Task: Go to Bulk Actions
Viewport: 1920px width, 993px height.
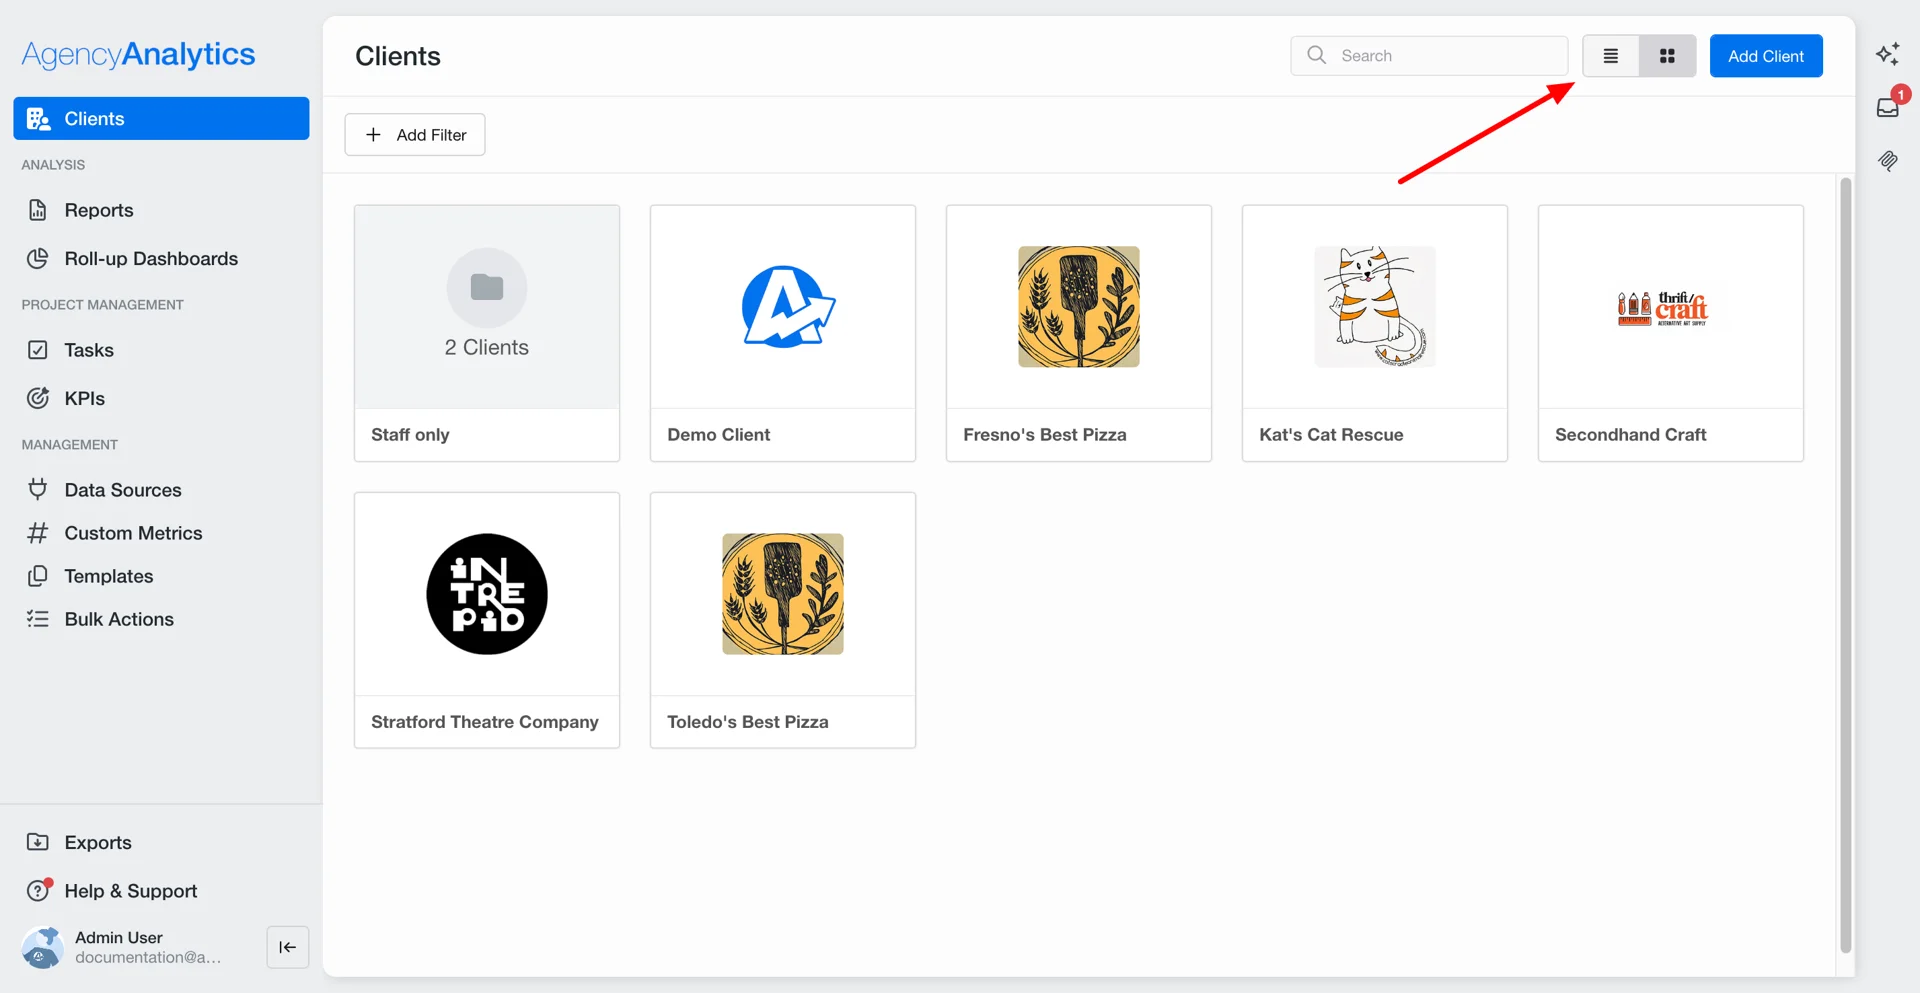Action: (x=161, y=619)
